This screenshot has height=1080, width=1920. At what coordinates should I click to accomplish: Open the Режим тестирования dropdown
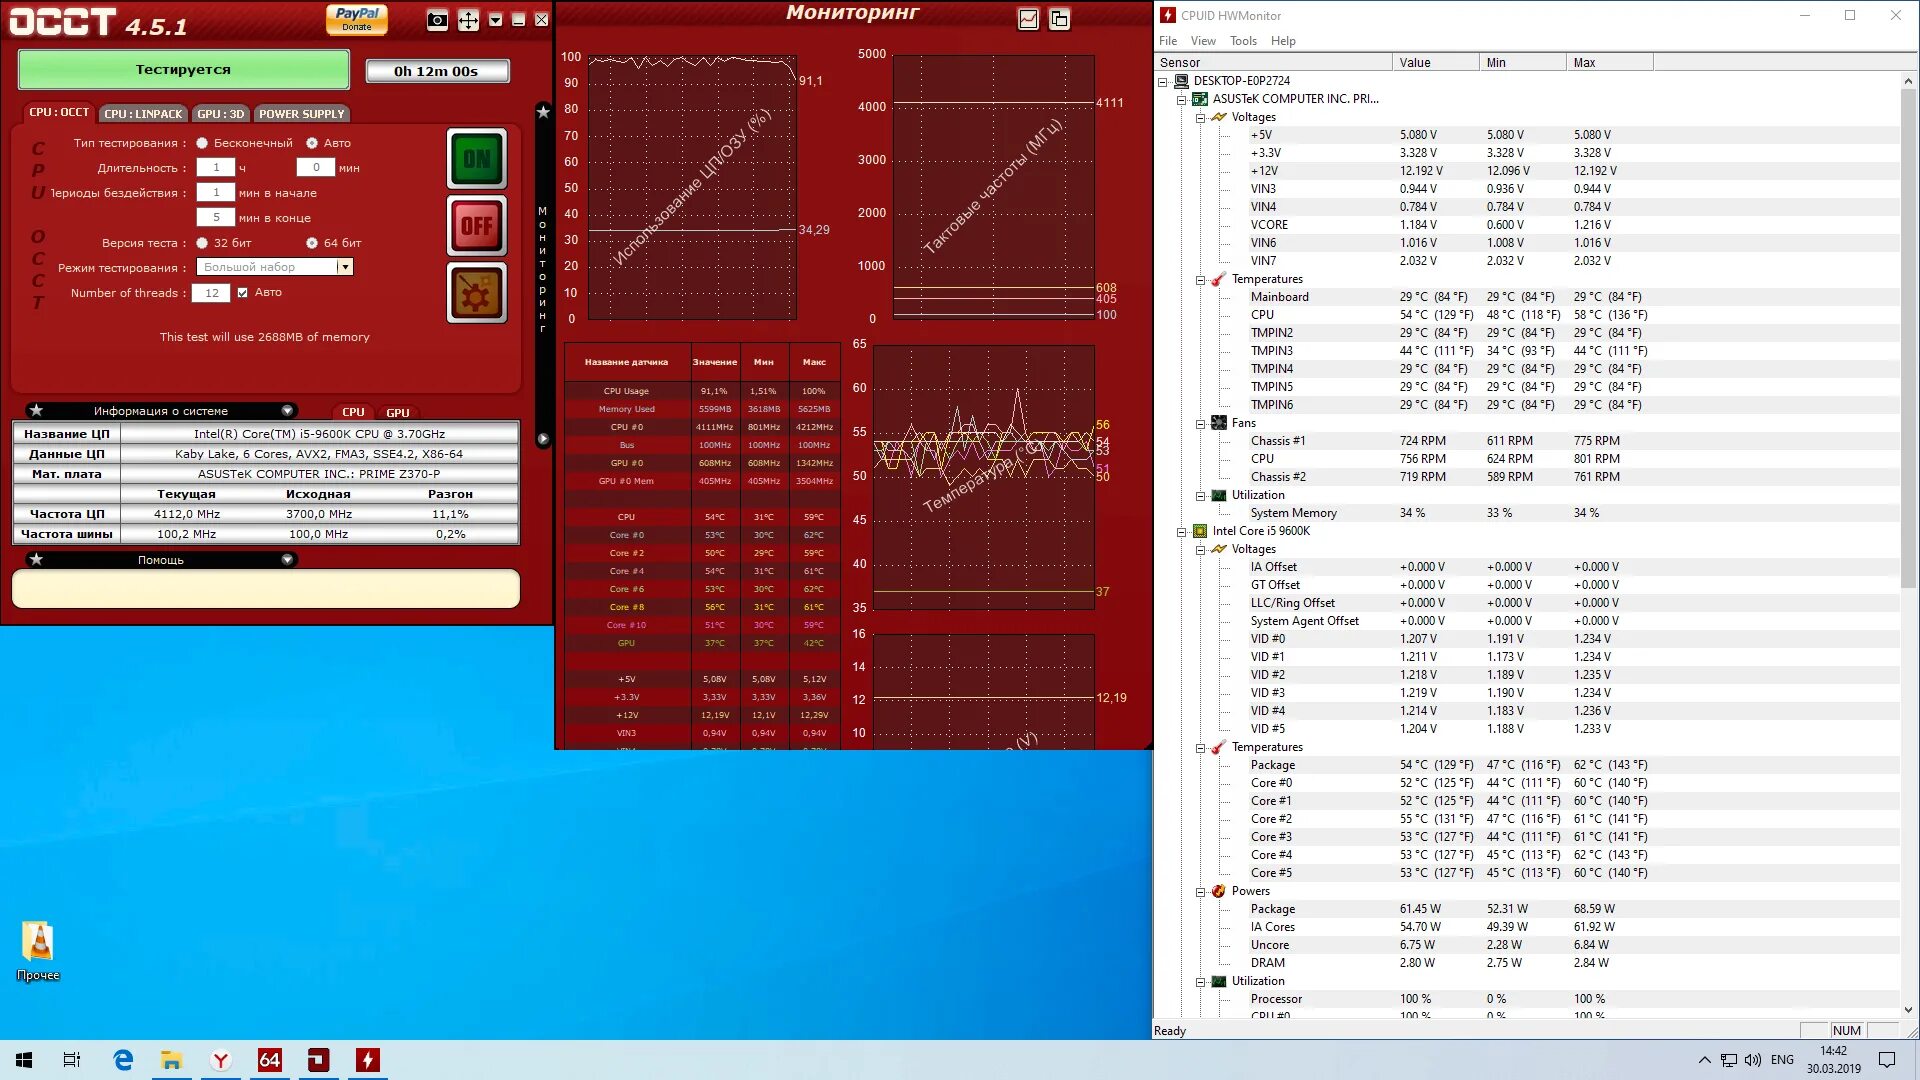pos(345,266)
